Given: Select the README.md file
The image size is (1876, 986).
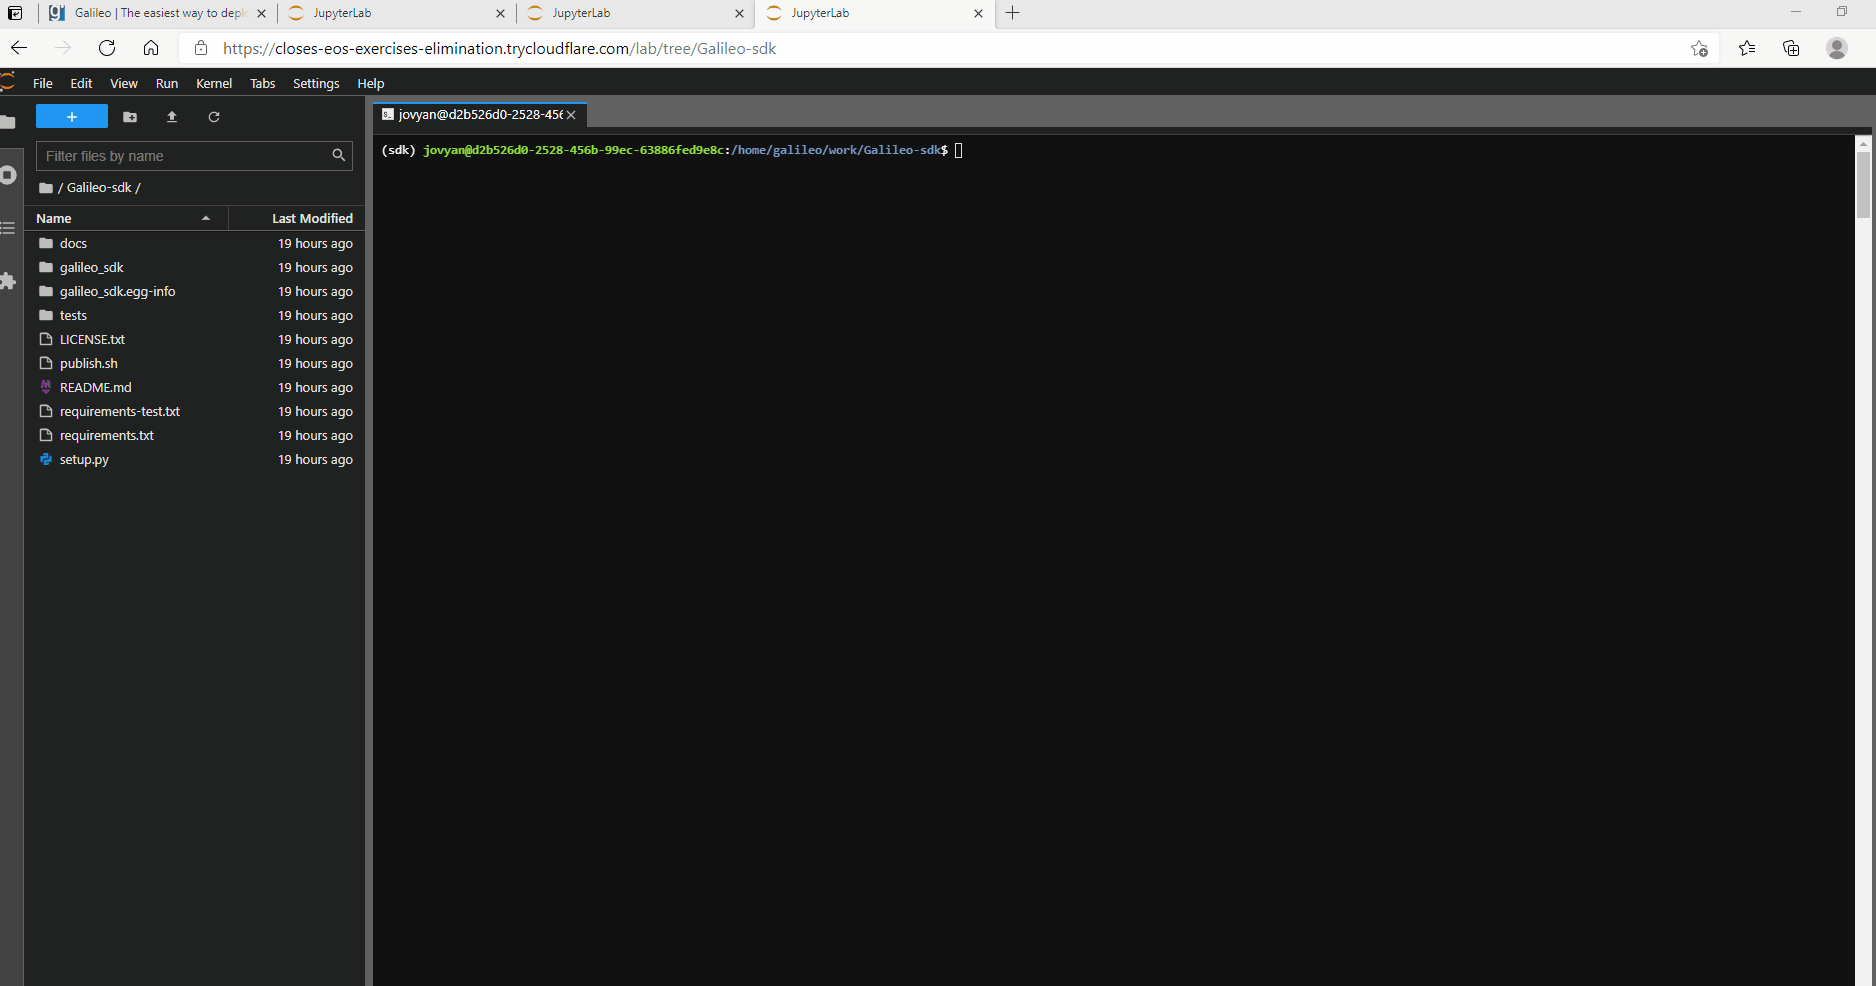Looking at the screenshot, I should click(x=195, y=388).
